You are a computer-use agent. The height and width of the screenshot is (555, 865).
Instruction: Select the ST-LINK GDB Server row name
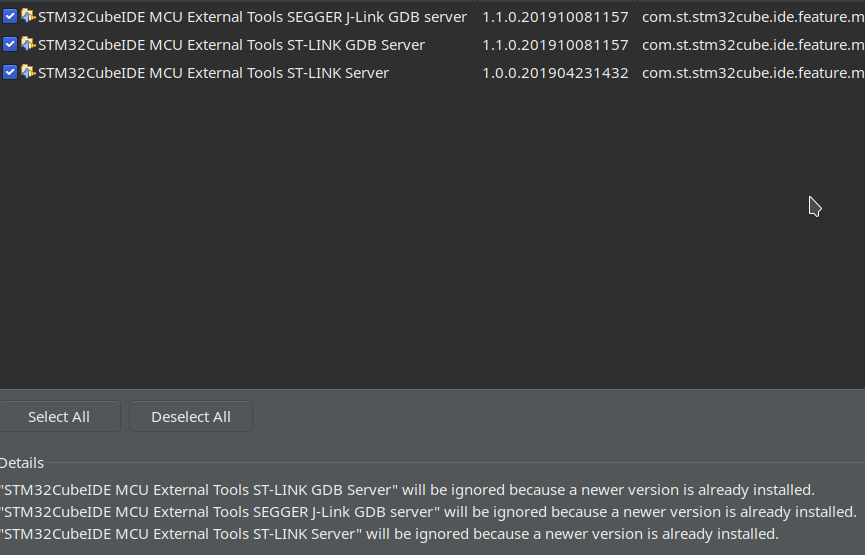pyautogui.click(x=231, y=45)
